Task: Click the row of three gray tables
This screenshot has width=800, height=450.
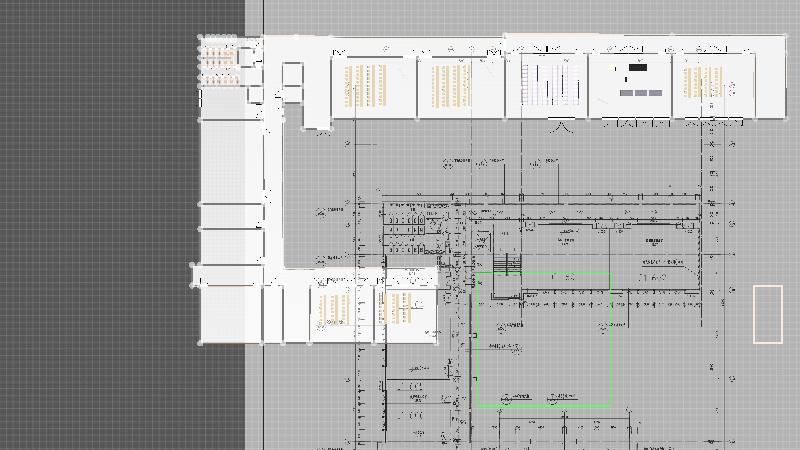Action: (640, 93)
